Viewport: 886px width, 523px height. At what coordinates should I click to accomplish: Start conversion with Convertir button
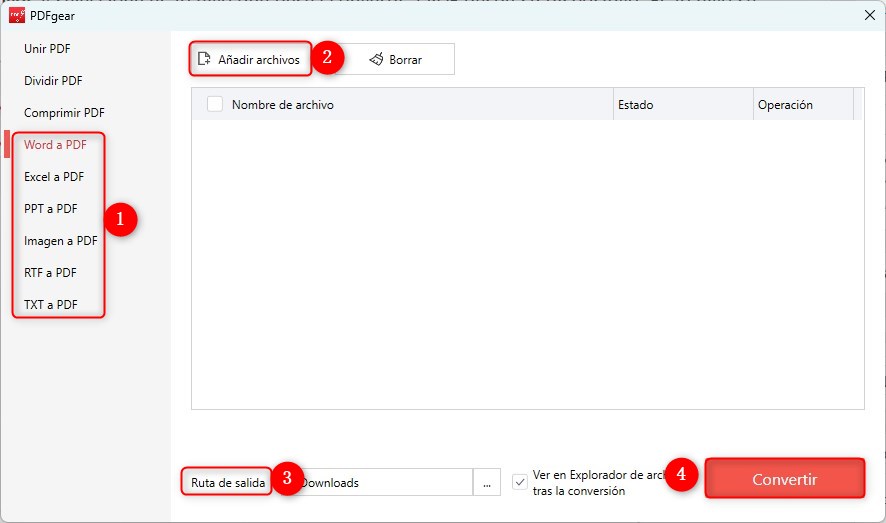point(785,478)
